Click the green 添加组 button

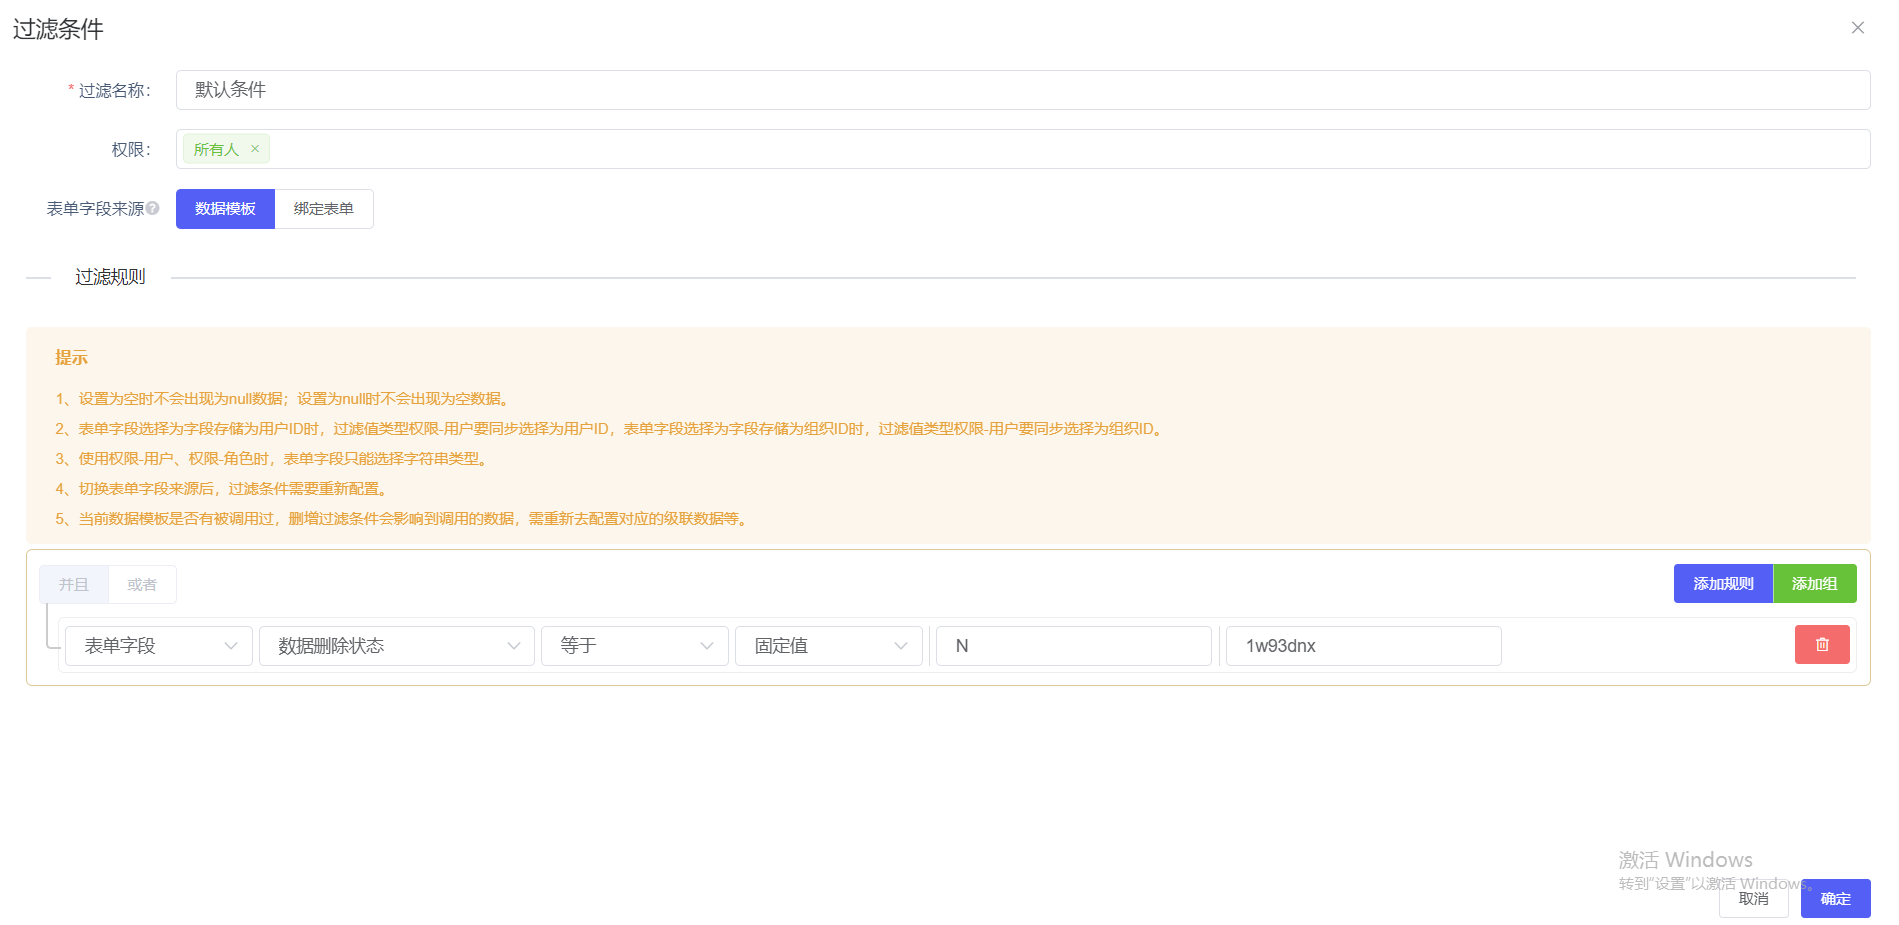(x=1814, y=584)
